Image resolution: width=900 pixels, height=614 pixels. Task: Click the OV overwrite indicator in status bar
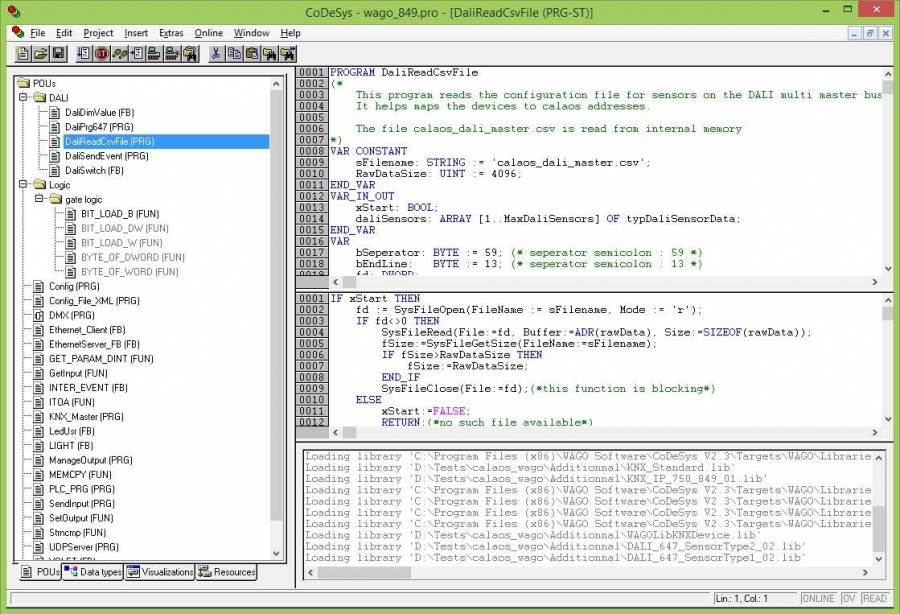coord(848,599)
